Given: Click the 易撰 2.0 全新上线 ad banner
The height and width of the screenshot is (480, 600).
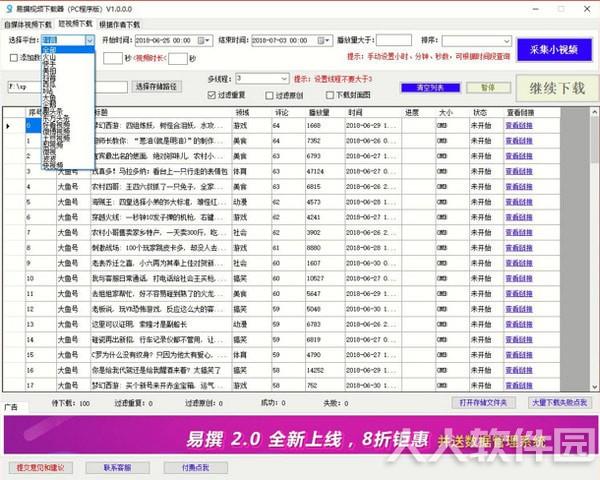Looking at the screenshot, I should coord(301,435).
